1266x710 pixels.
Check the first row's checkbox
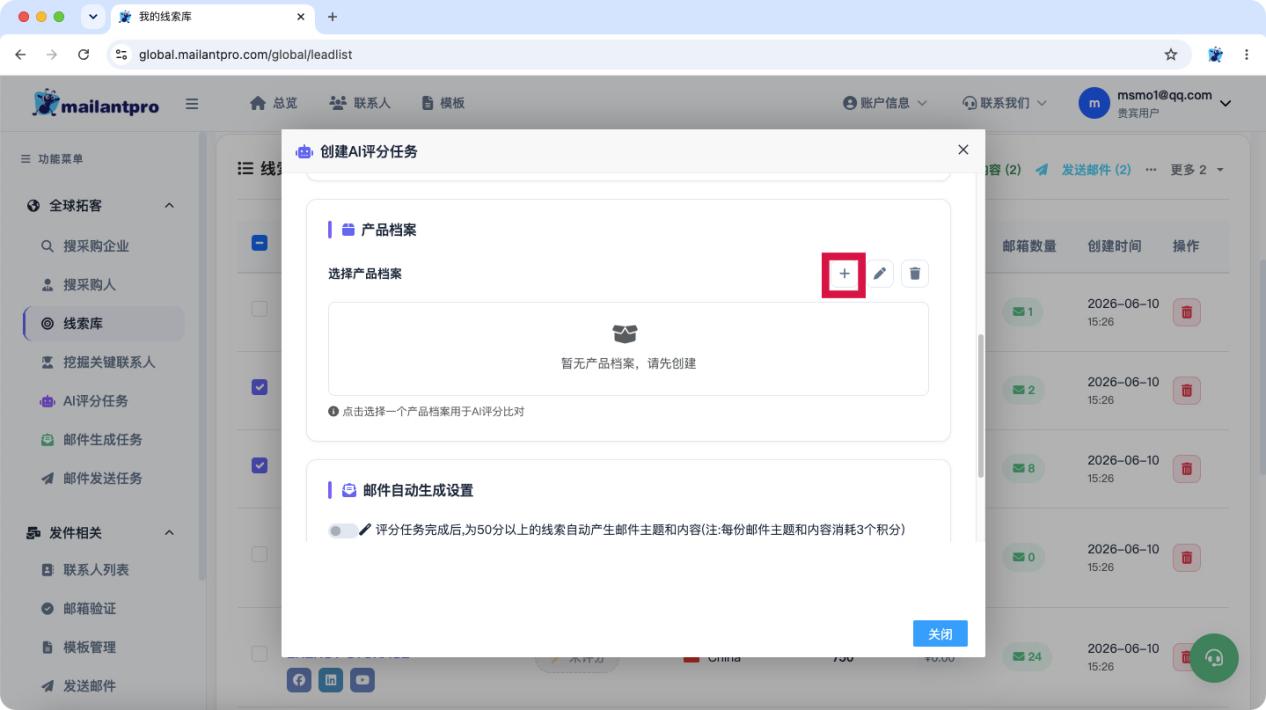click(x=259, y=309)
